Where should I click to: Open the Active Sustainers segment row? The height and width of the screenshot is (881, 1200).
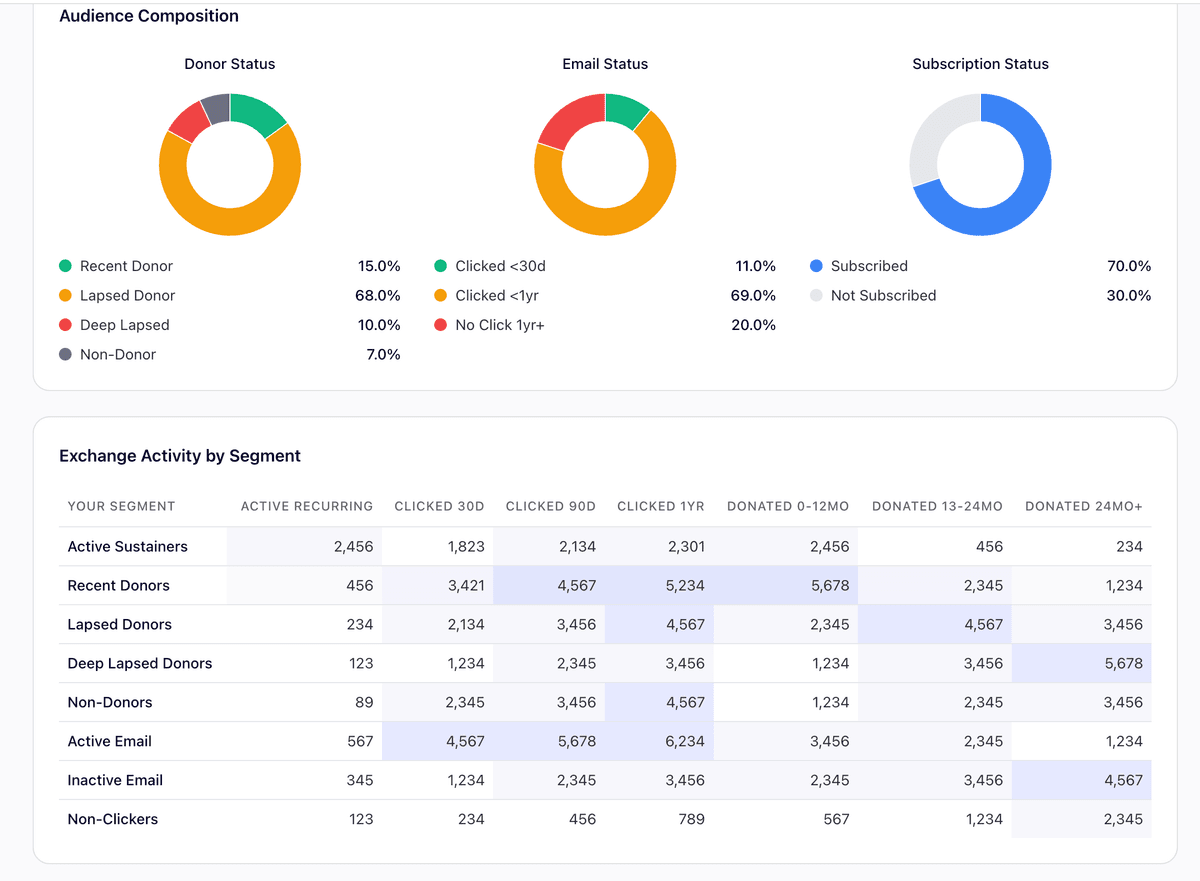125,546
